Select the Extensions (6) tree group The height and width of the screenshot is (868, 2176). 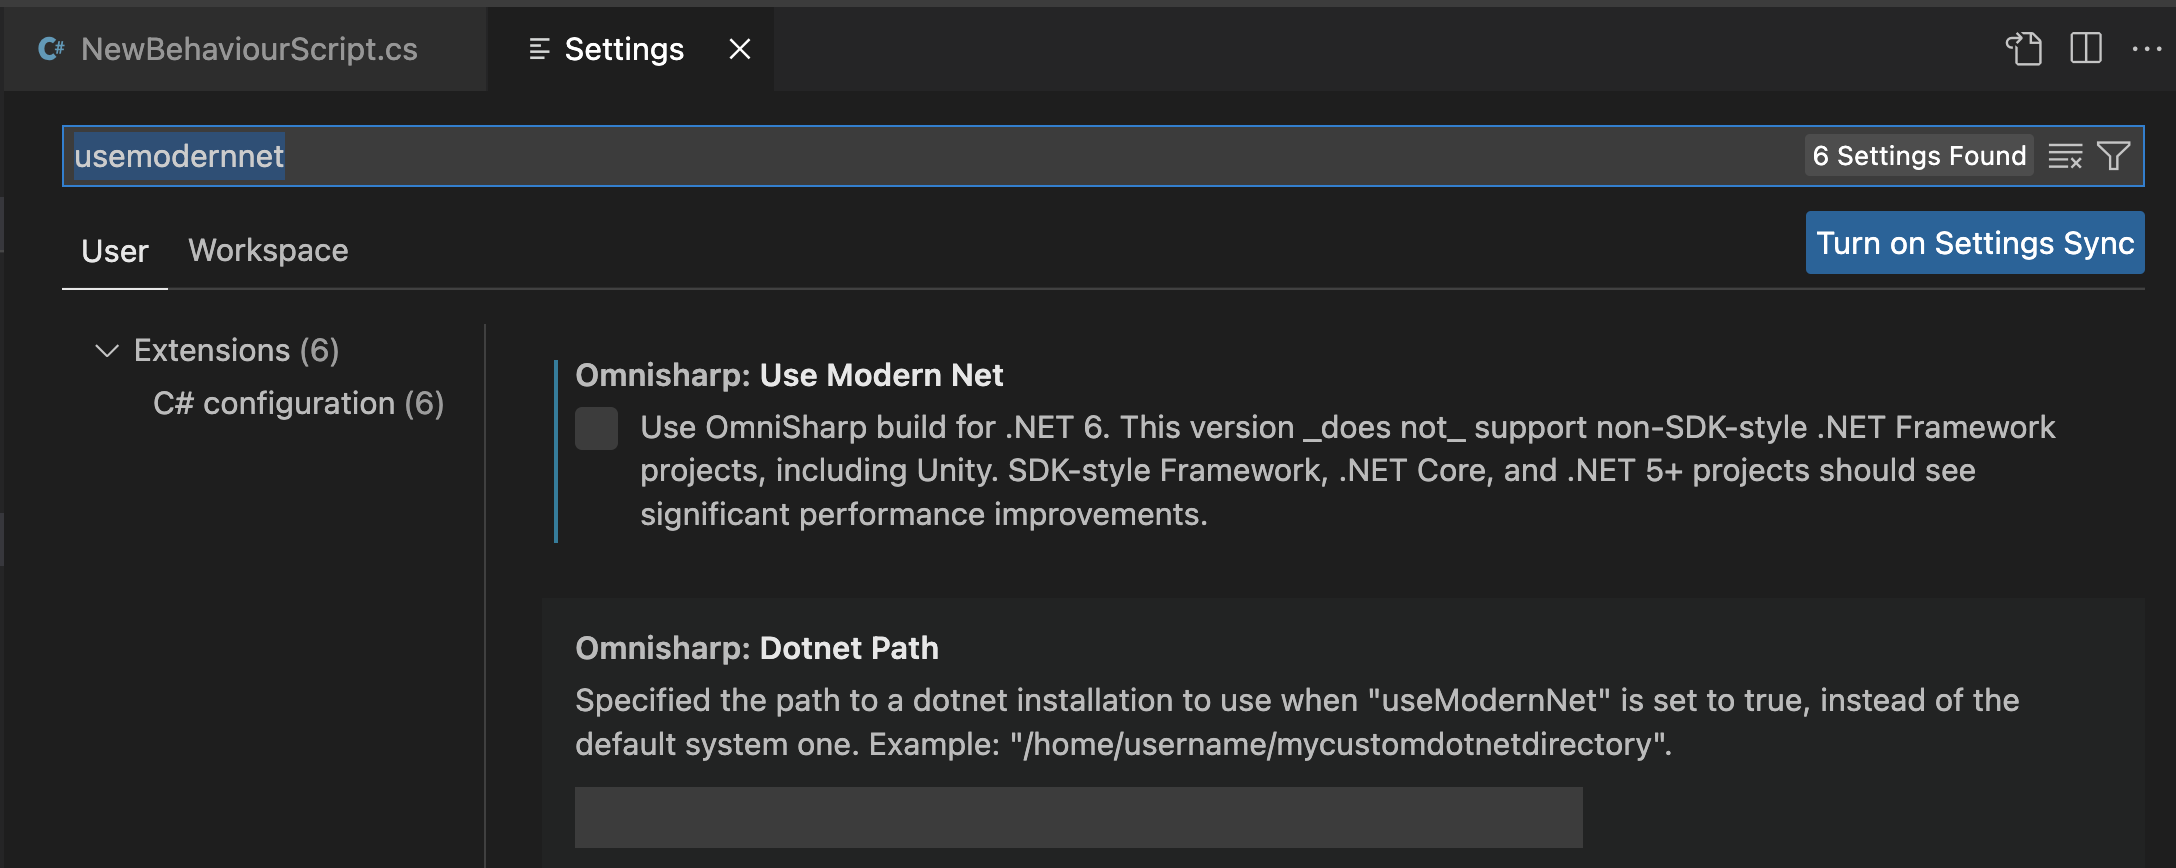[236, 351]
